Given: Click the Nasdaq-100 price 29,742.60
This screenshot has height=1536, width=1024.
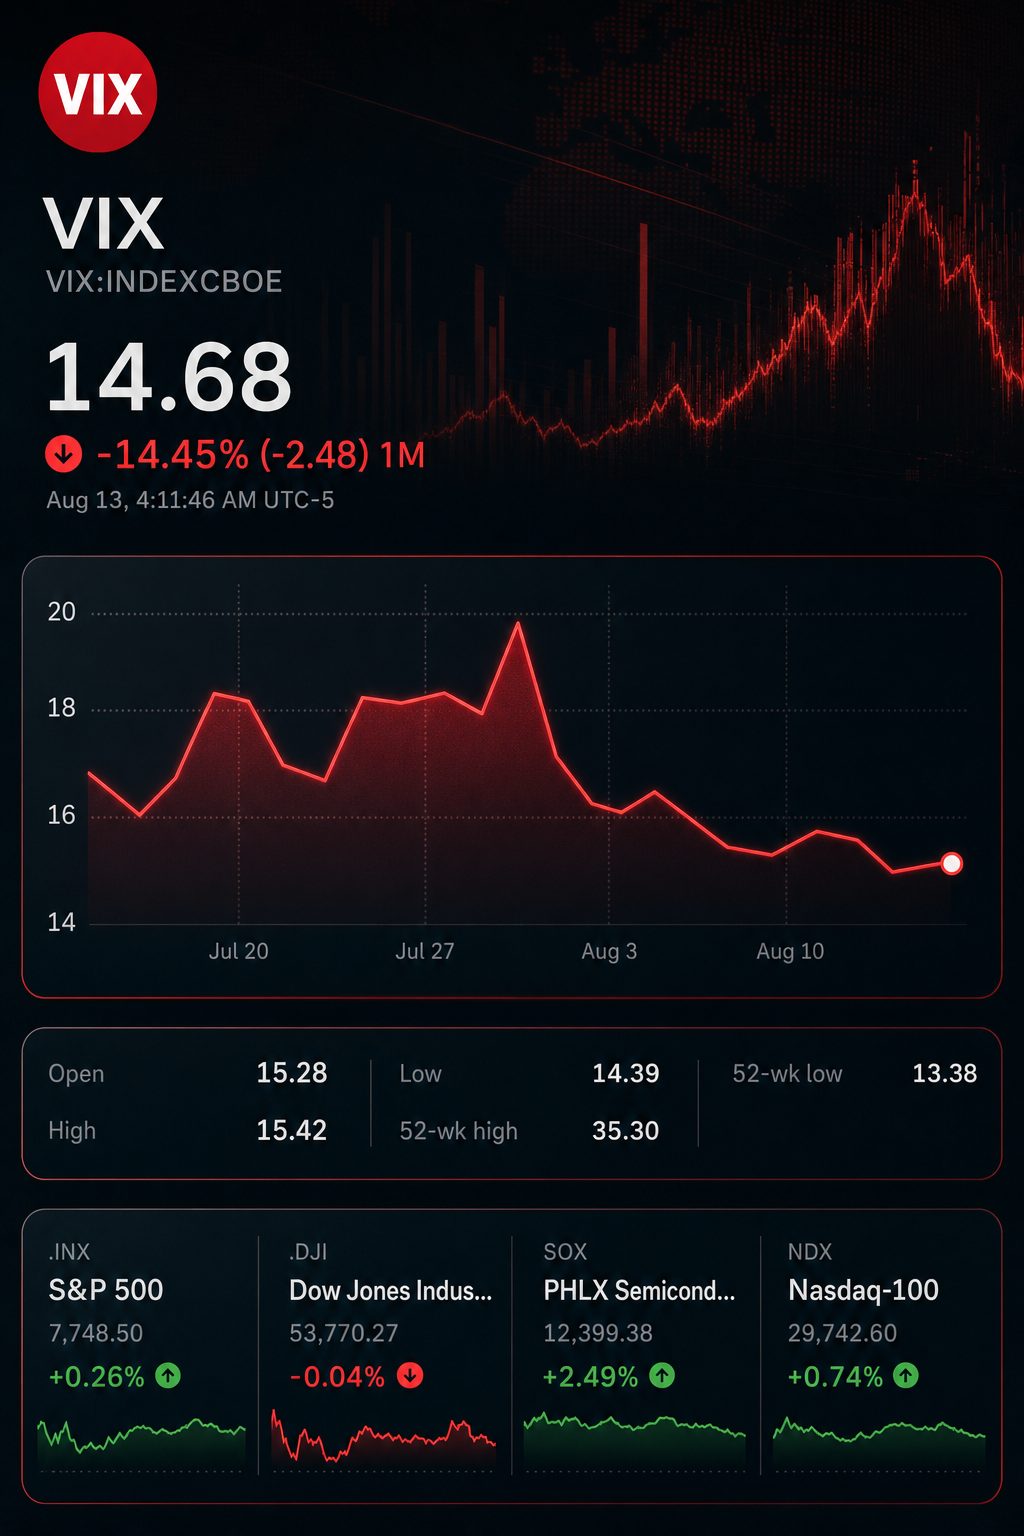Looking at the screenshot, I should click(x=843, y=1333).
